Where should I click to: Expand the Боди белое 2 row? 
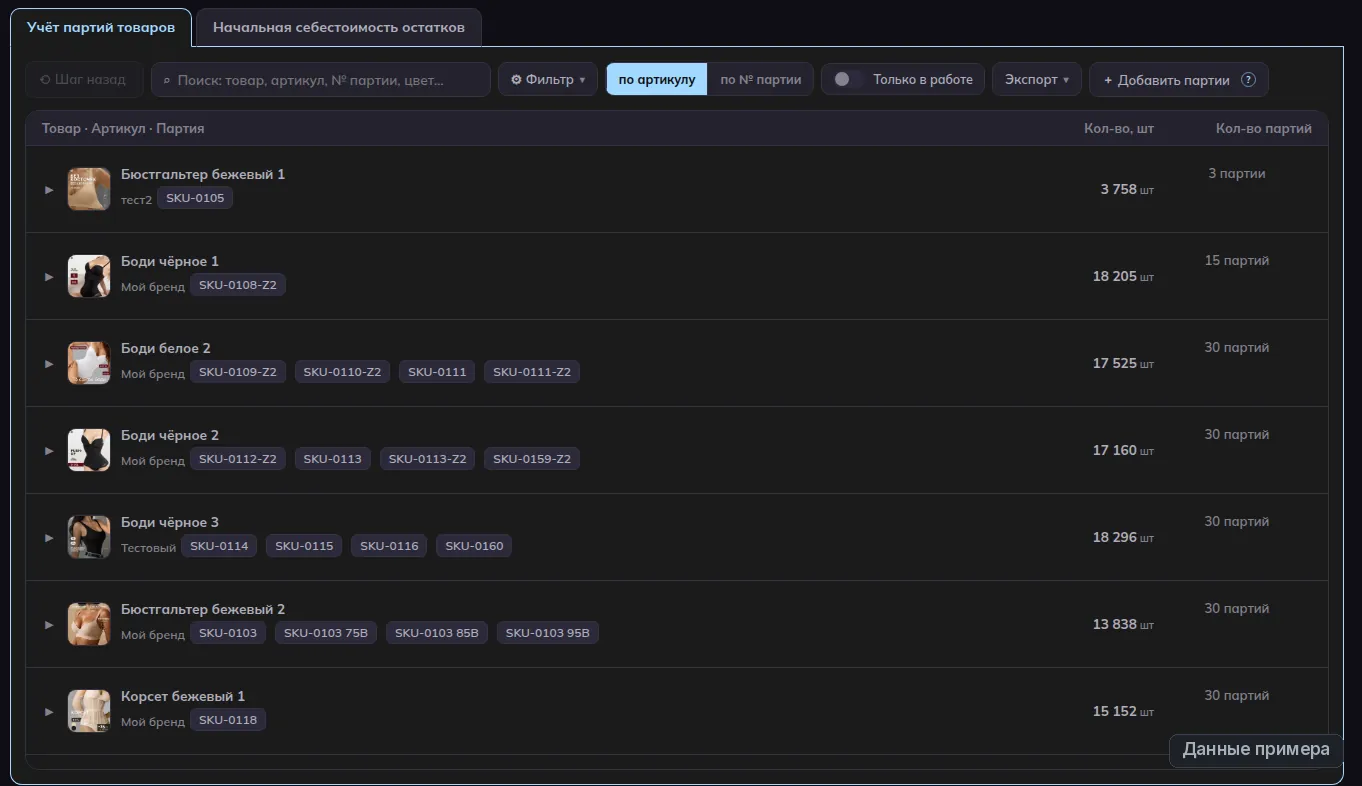[49, 363]
